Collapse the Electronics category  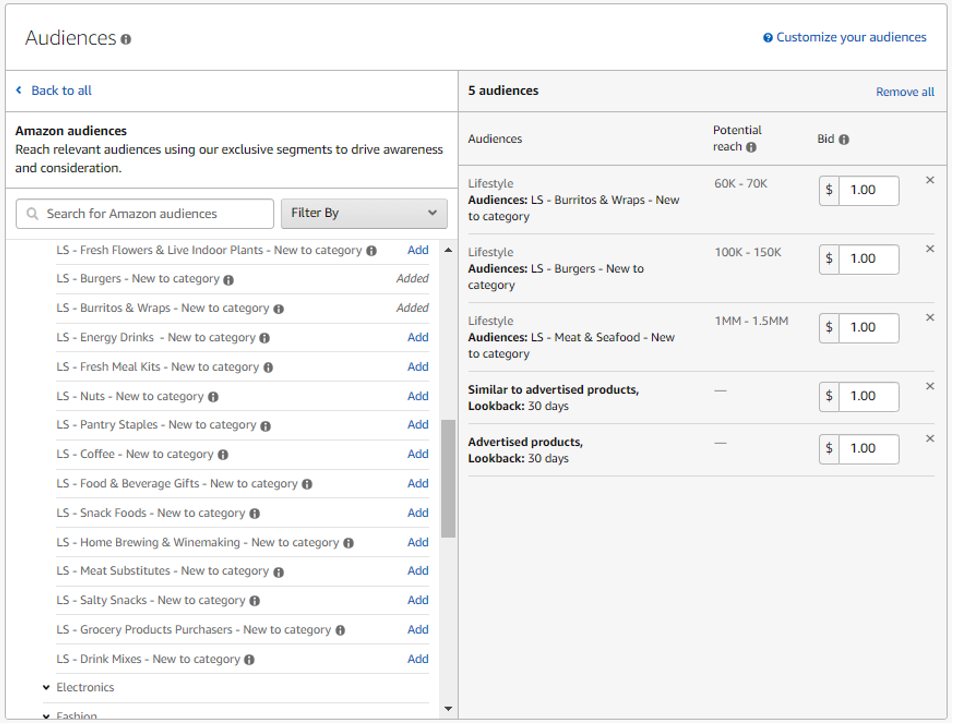44,687
